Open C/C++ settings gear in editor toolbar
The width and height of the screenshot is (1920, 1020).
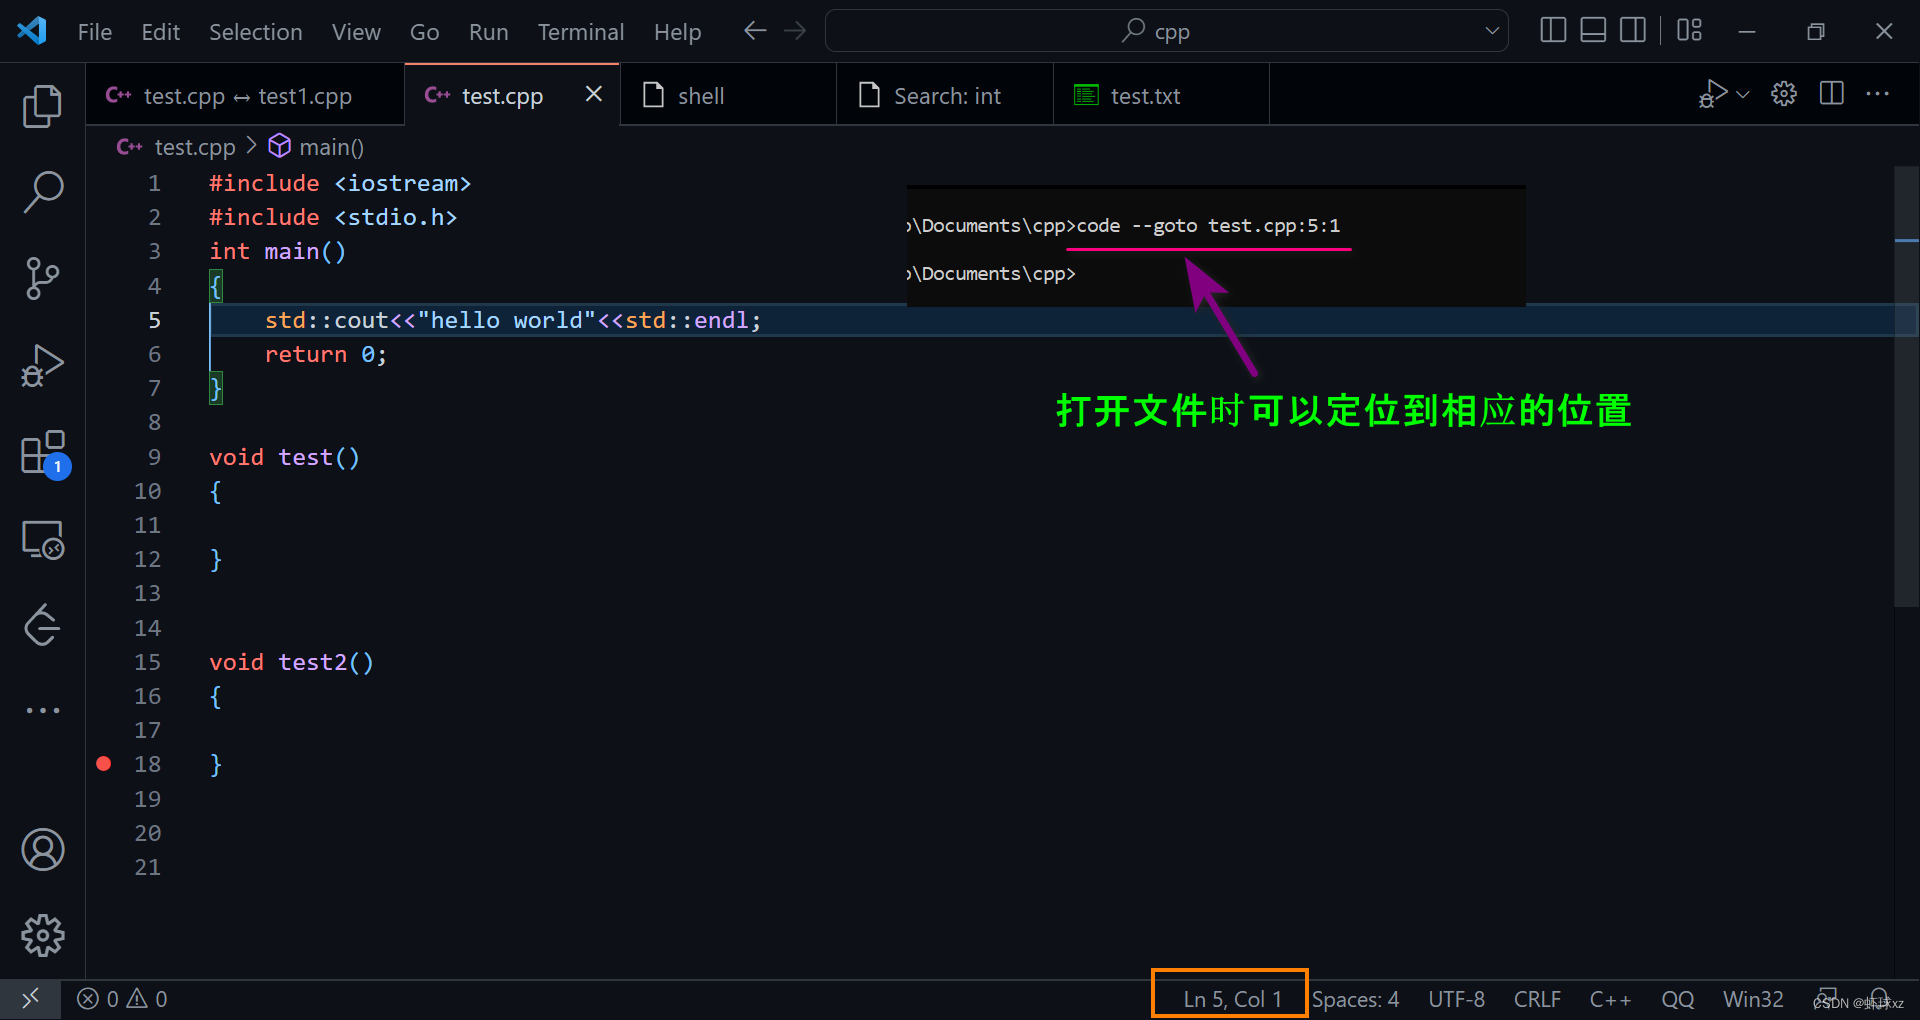point(1784,94)
